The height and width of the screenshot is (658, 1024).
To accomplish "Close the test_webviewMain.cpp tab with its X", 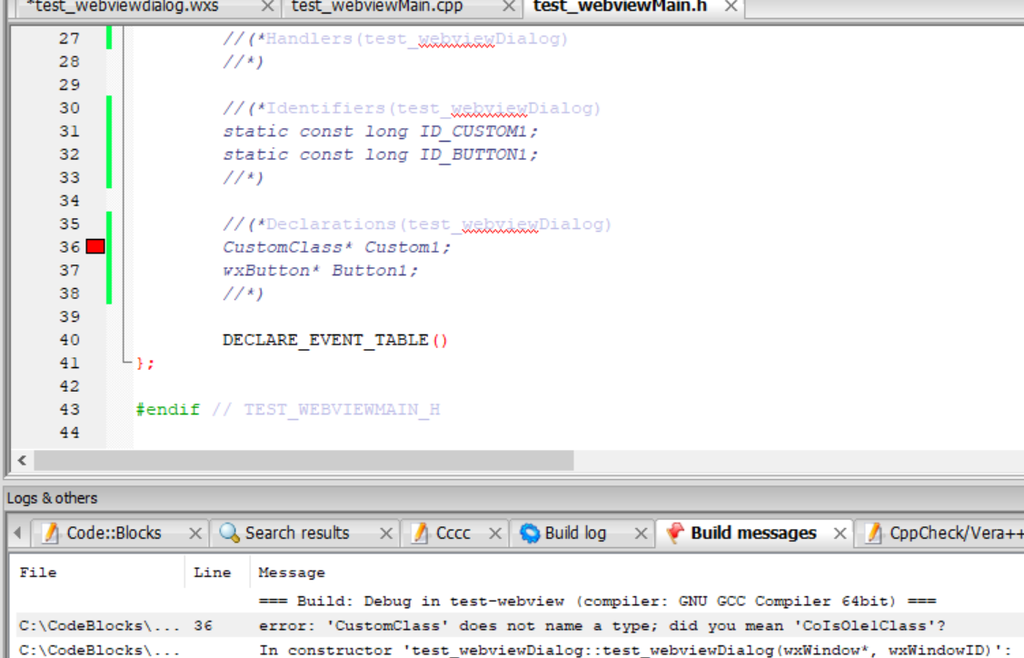I will [508, 6].
